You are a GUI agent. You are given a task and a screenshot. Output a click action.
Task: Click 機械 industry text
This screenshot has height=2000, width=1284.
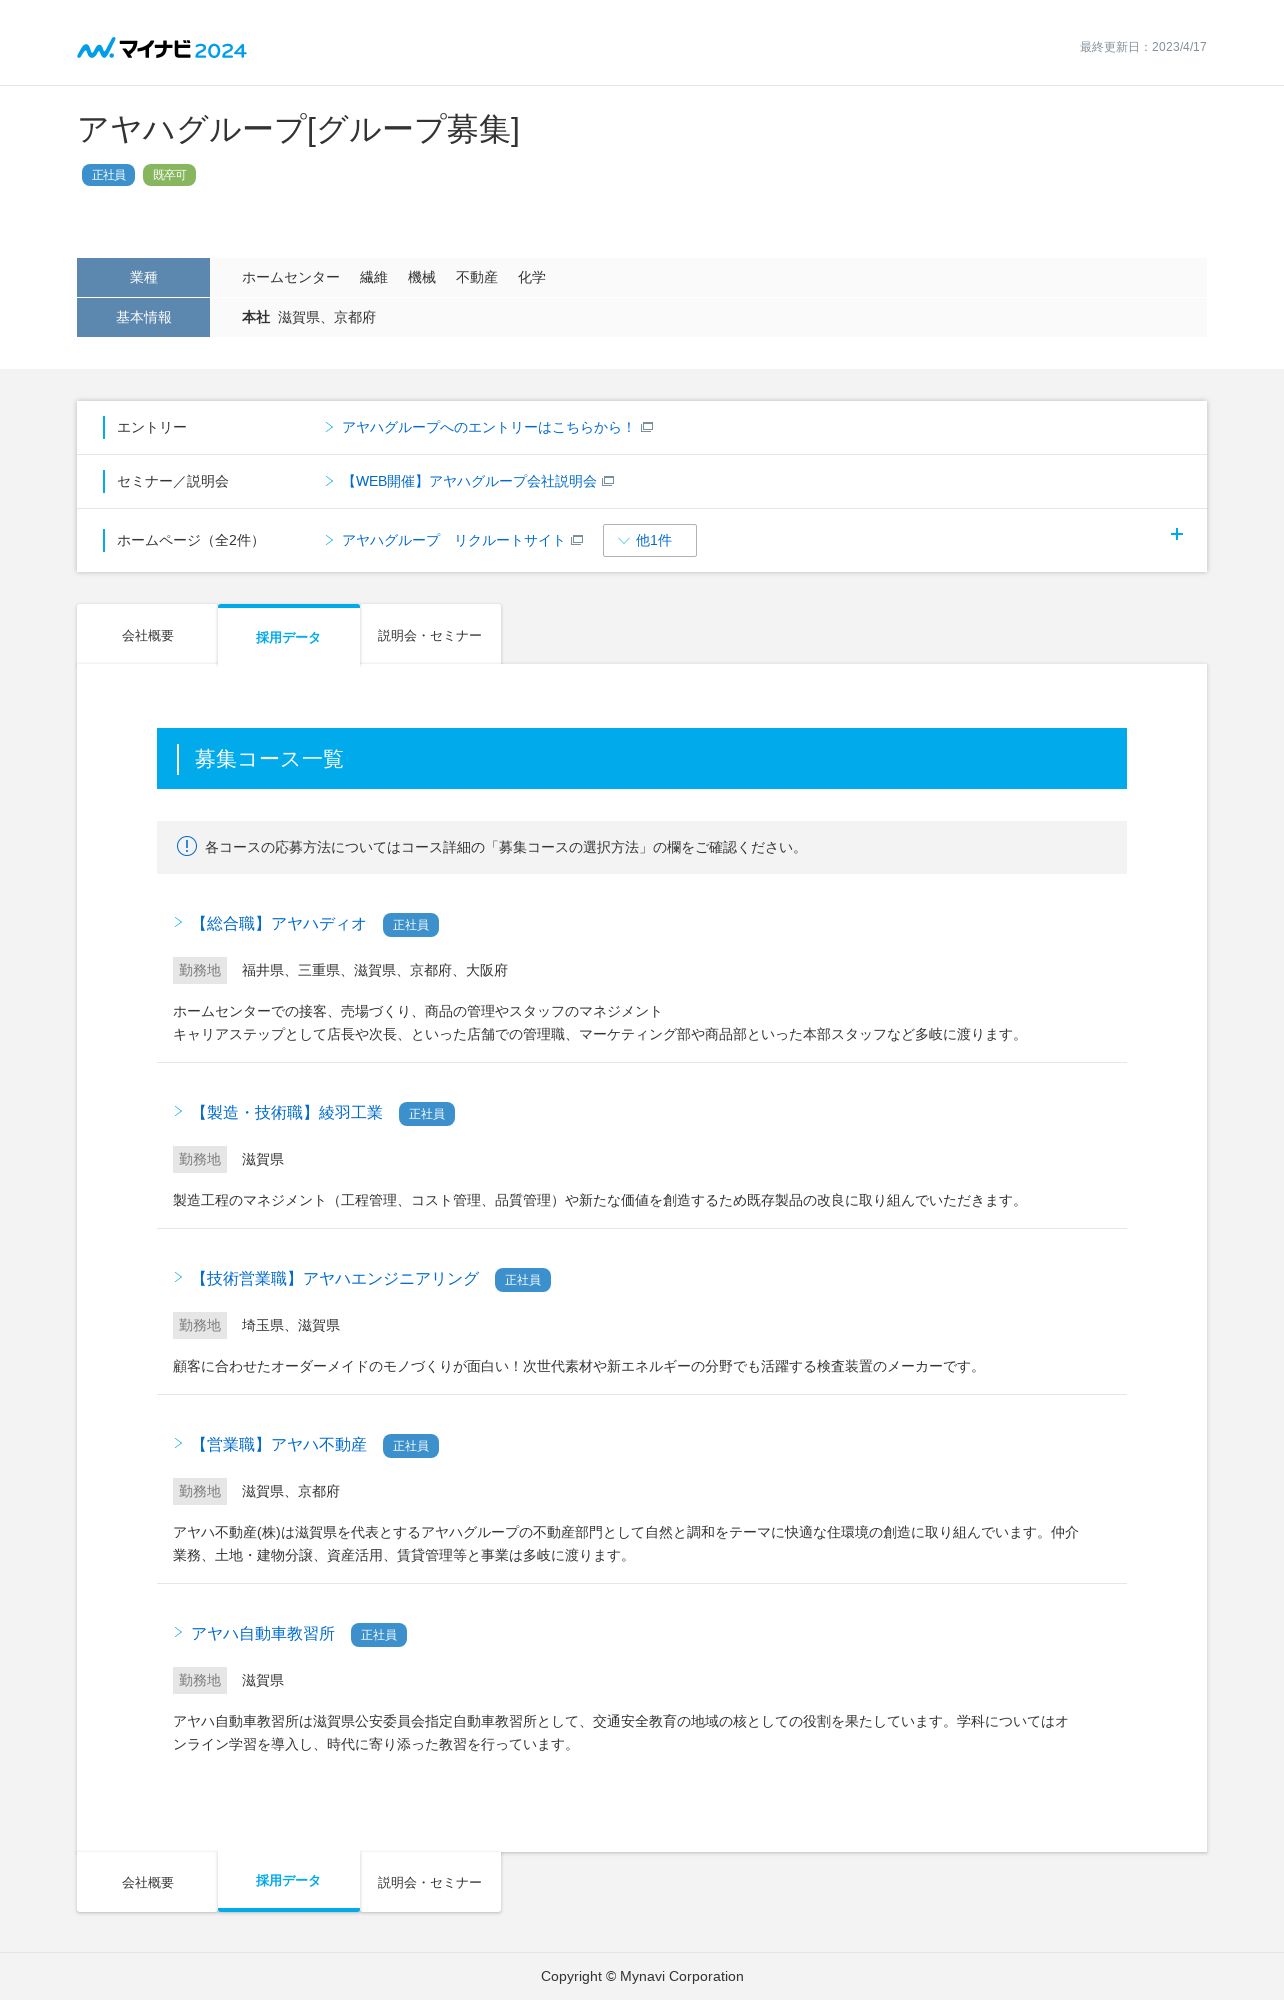(x=422, y=277)
